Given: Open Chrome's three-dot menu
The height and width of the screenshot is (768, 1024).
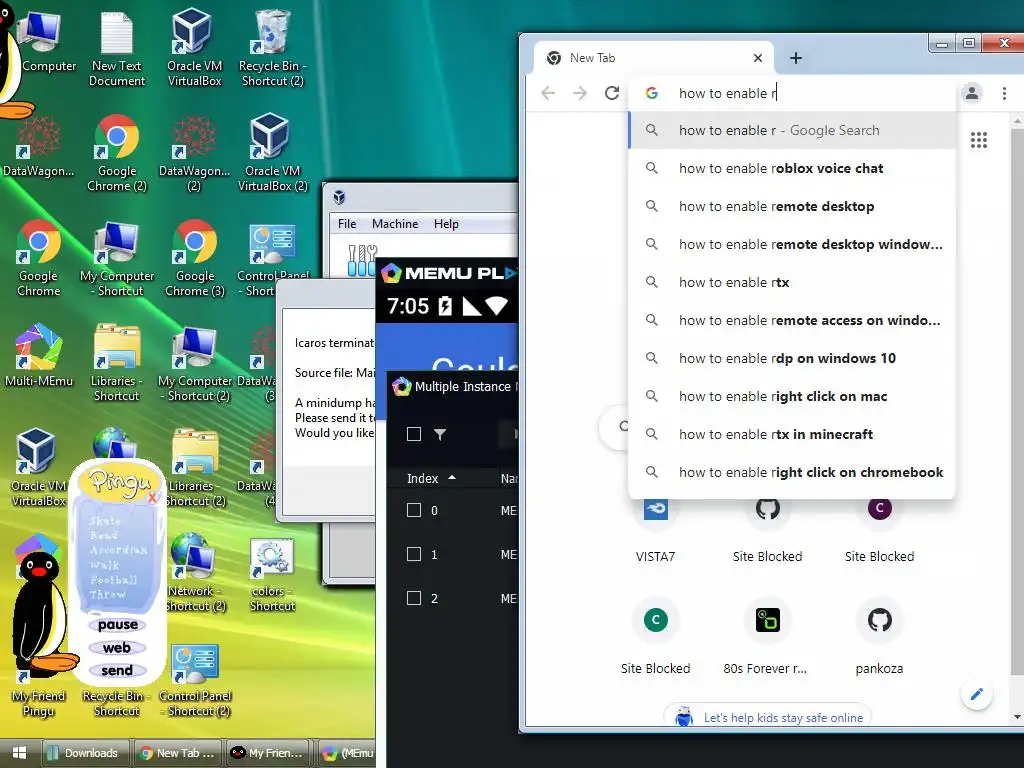Looking at the screenshot, I should tap(1004, 93).
